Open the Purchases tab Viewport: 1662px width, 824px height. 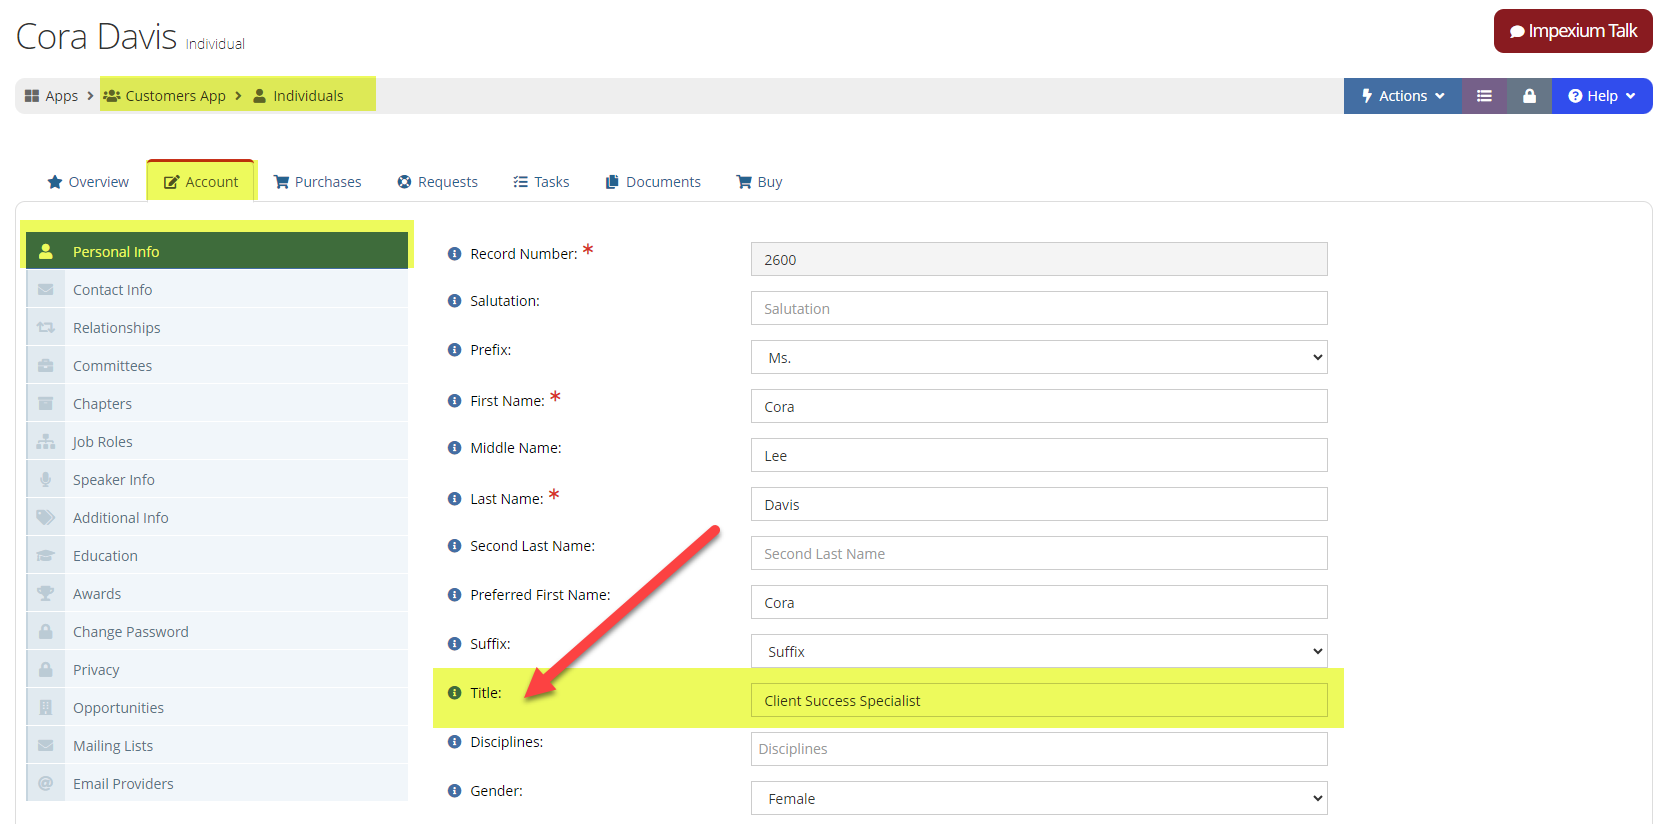(318, 182)
